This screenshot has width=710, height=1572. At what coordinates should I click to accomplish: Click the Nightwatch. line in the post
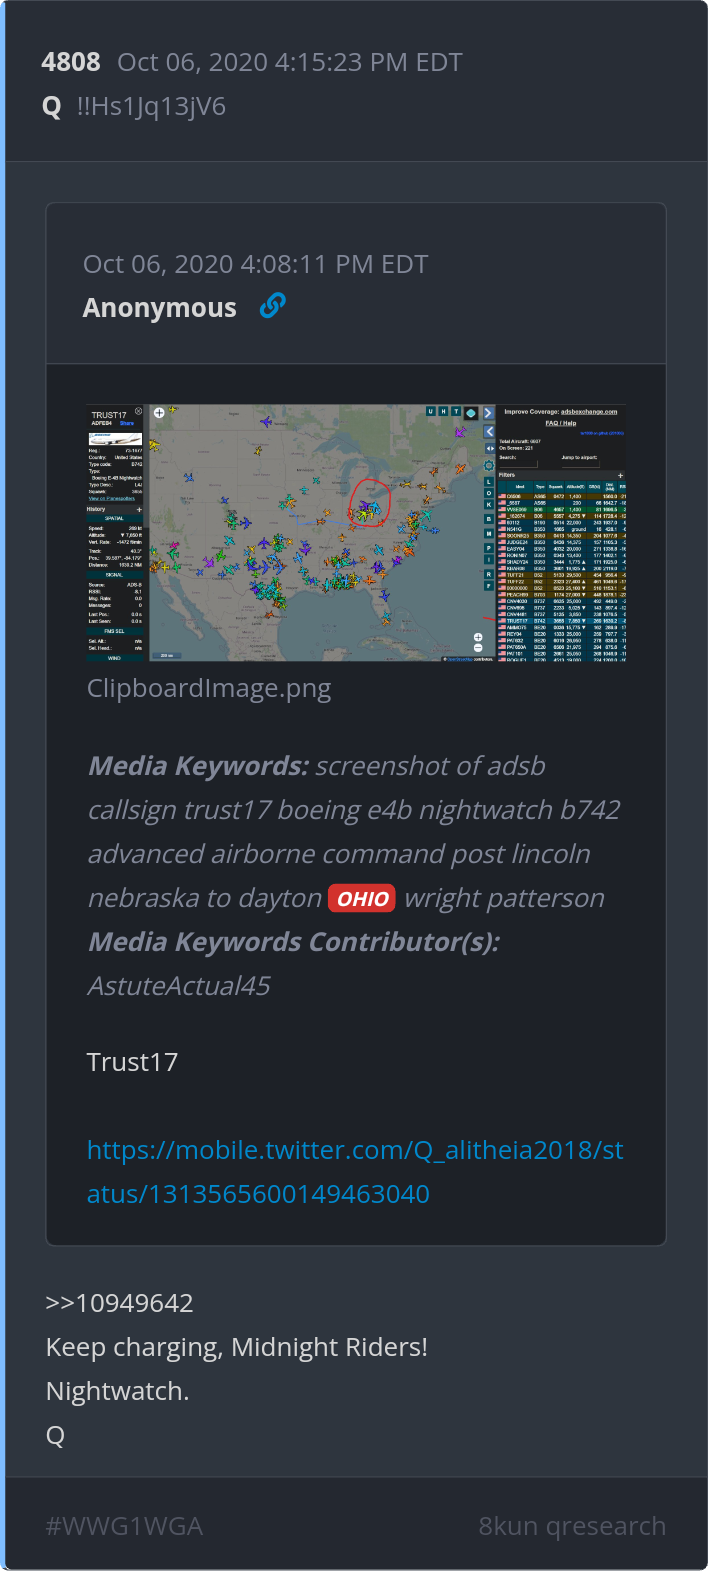tap(117, 1391)
